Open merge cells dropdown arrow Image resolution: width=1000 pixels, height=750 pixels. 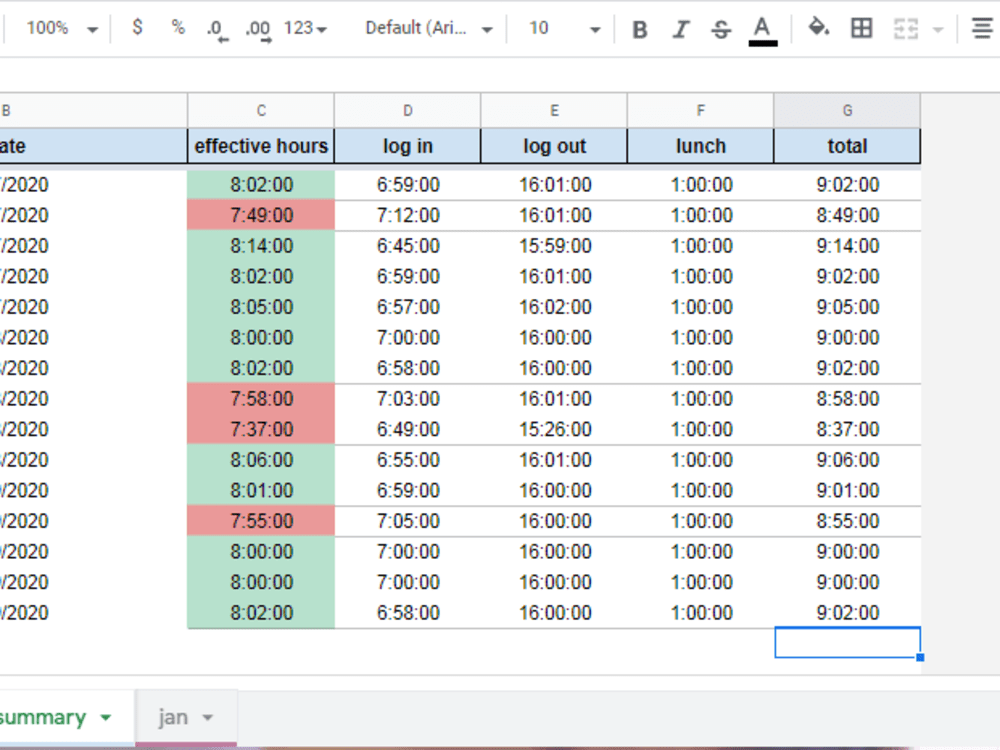tap(938, 29)
